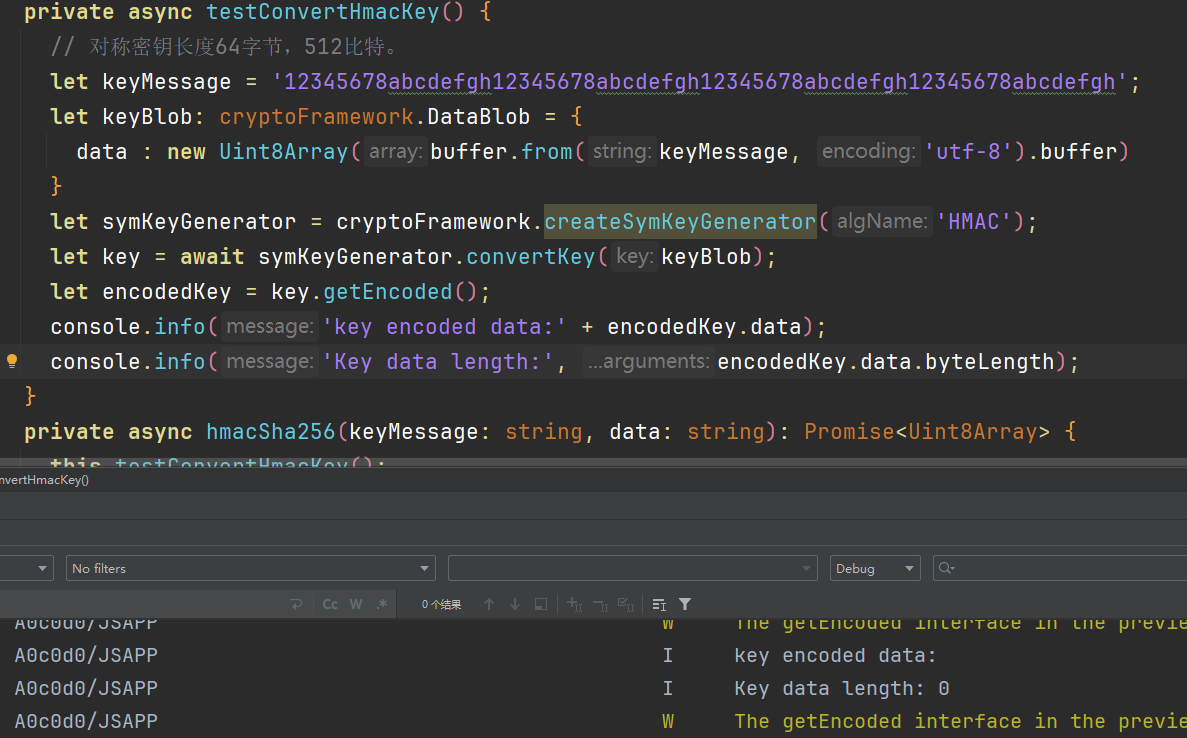Viewport: 1187px width, 738px height.
Task: Click byteLength property in code
Action: coord(989,362)
